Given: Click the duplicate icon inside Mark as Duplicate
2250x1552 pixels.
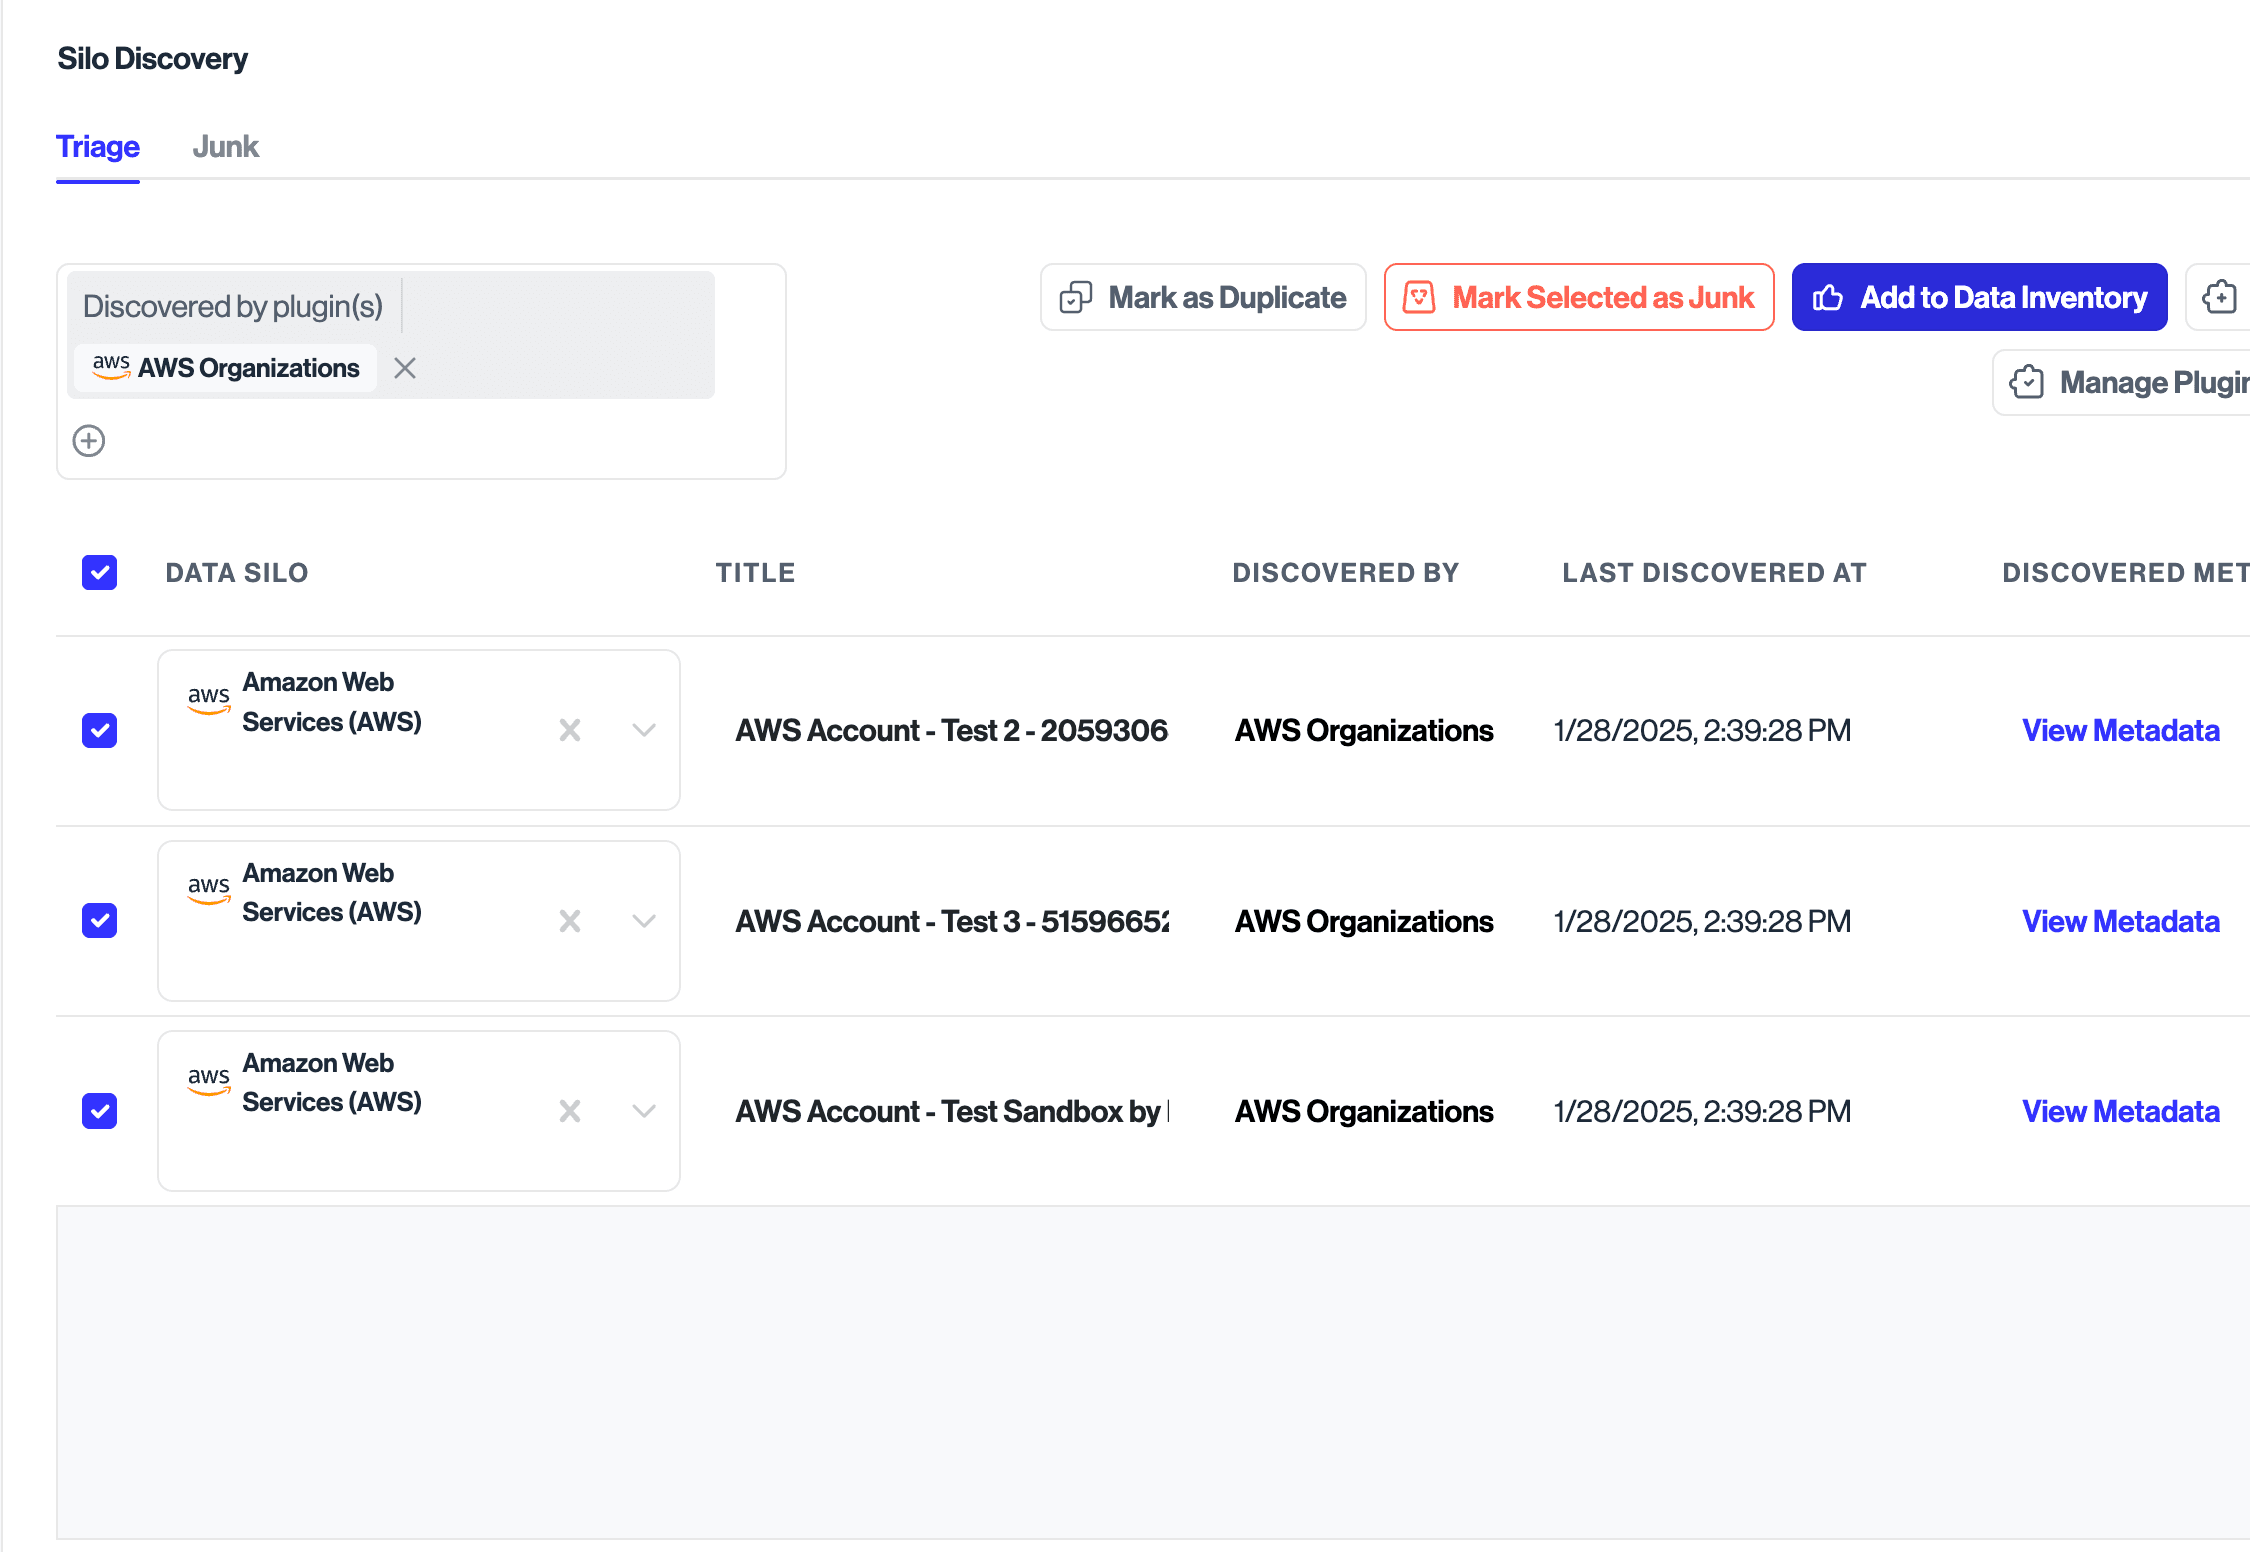Looking at the screenshot, I should (1075, 297).
